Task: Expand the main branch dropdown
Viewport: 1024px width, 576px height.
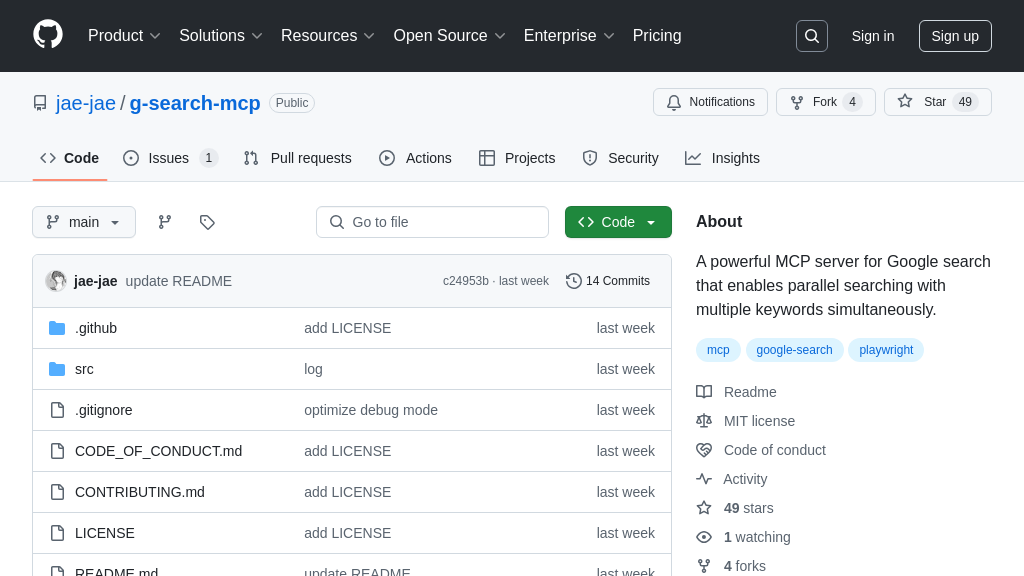Action: tap(84, 222)
